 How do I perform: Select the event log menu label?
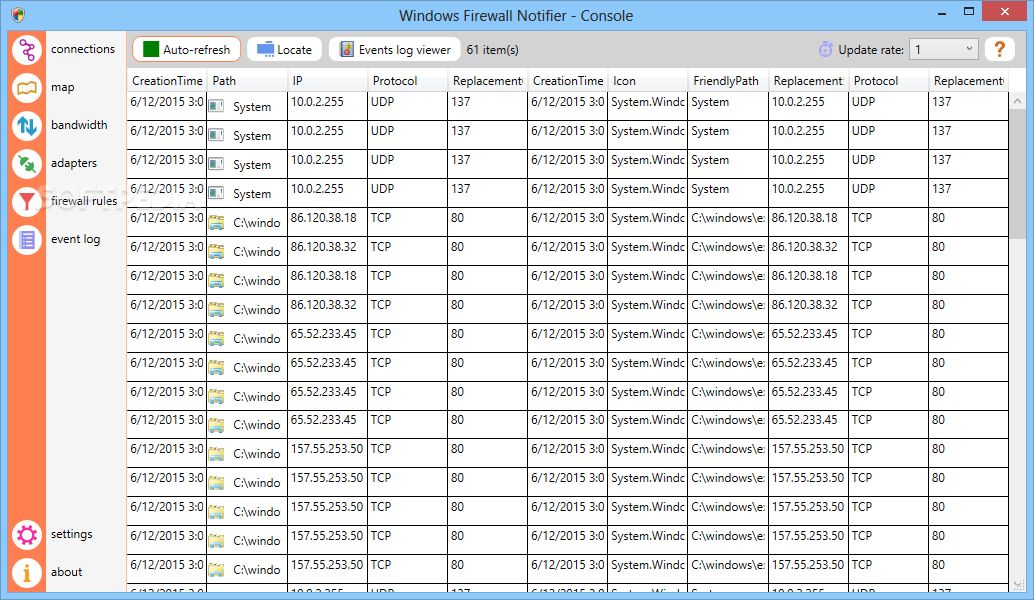76,239
